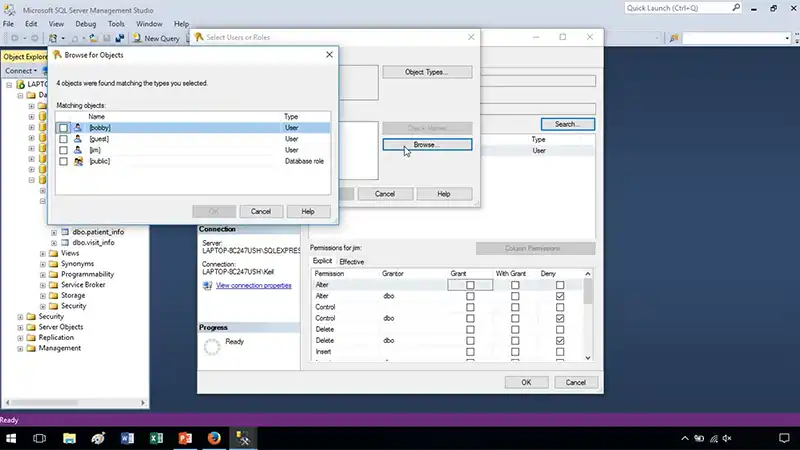
Task: Open the Edit menu
Action: coord(31,23)
